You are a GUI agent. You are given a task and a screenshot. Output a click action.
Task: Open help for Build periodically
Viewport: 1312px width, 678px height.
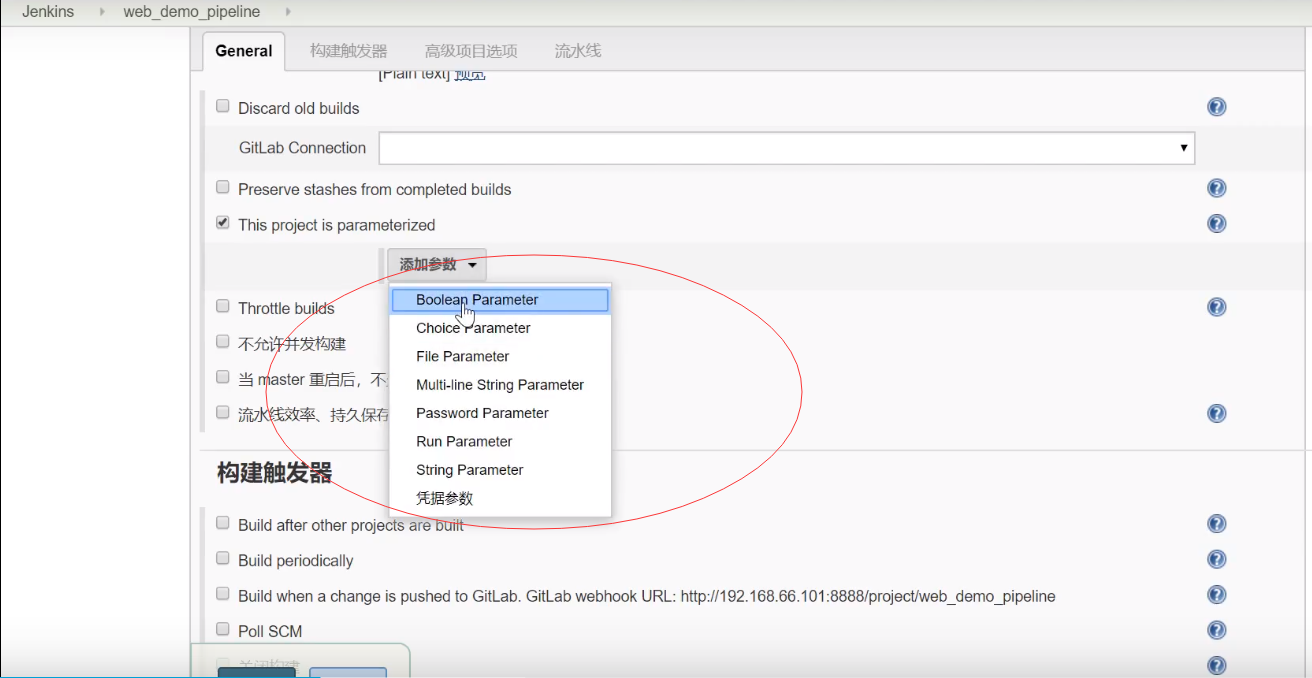tap(1216, 559)
